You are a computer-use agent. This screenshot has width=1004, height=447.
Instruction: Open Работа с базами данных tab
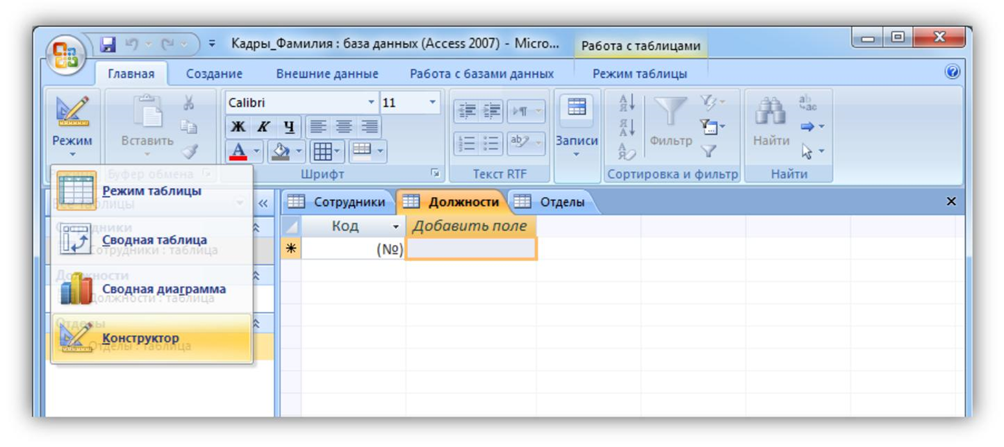click(x=482, y=74)
